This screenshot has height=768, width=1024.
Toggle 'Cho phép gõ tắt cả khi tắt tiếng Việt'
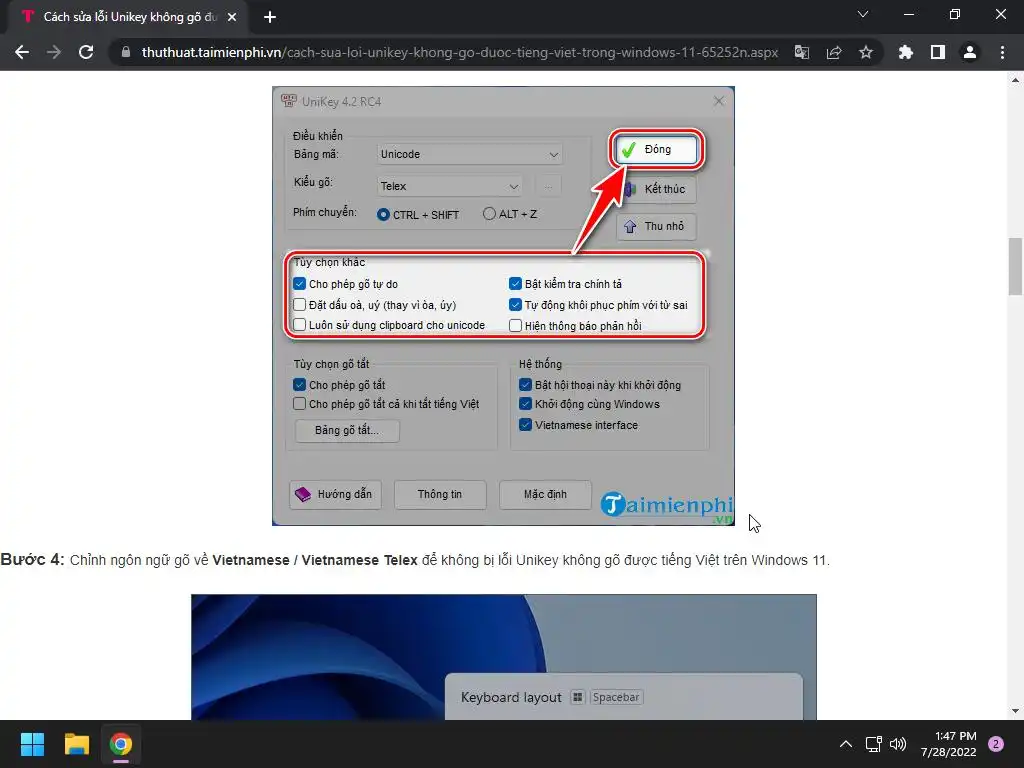point(300,404)
